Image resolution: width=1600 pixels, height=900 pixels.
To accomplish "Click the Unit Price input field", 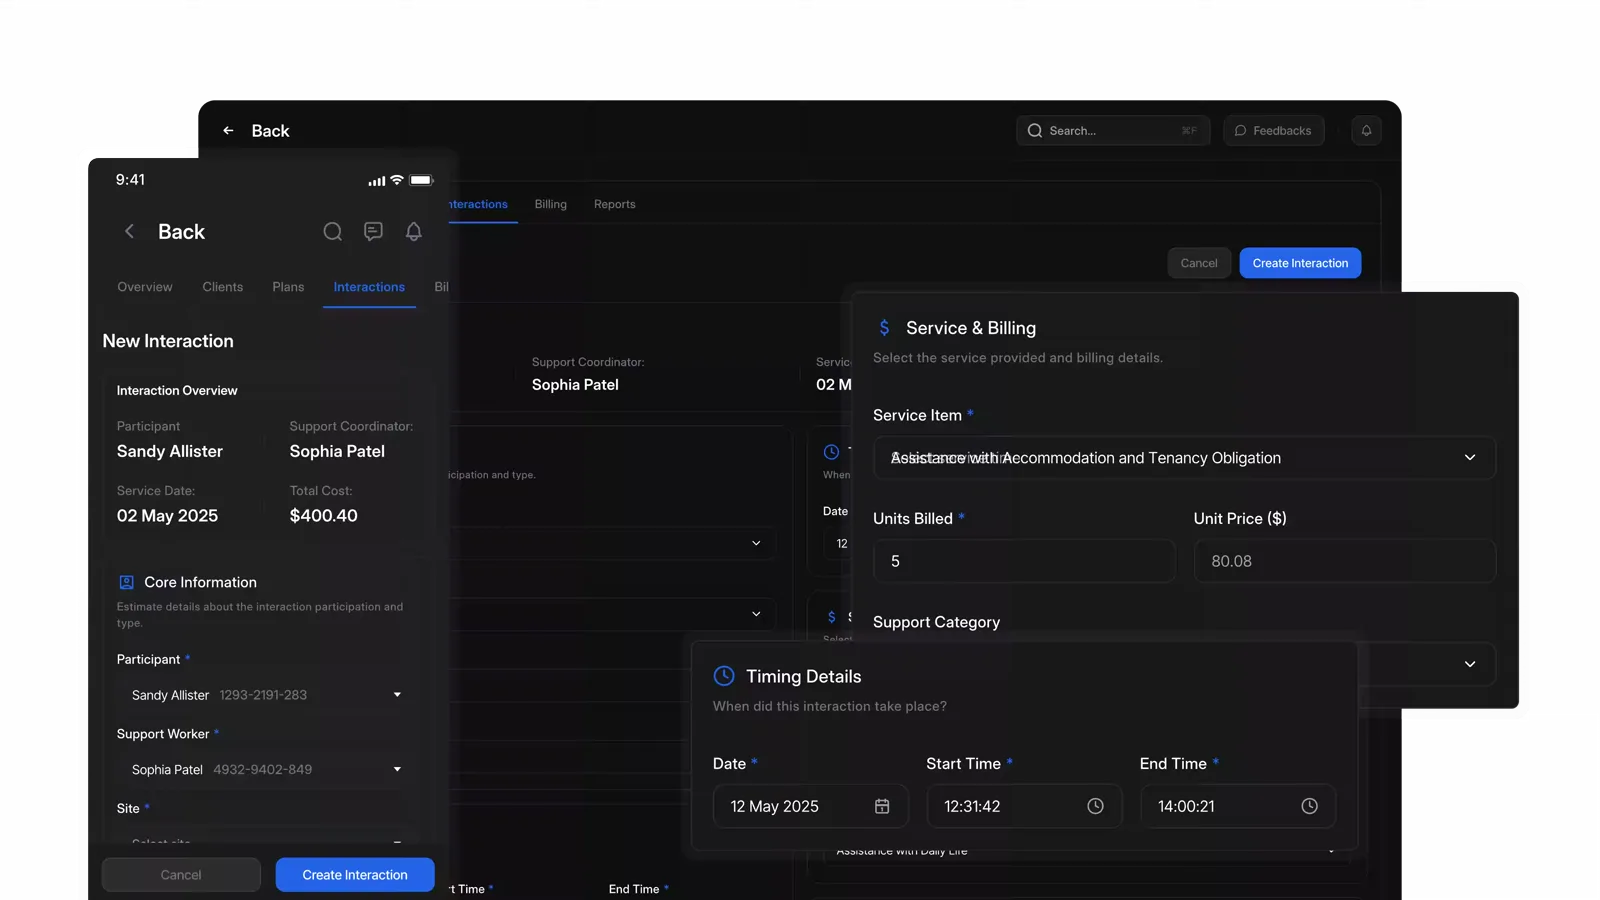I will point(1345,561).
